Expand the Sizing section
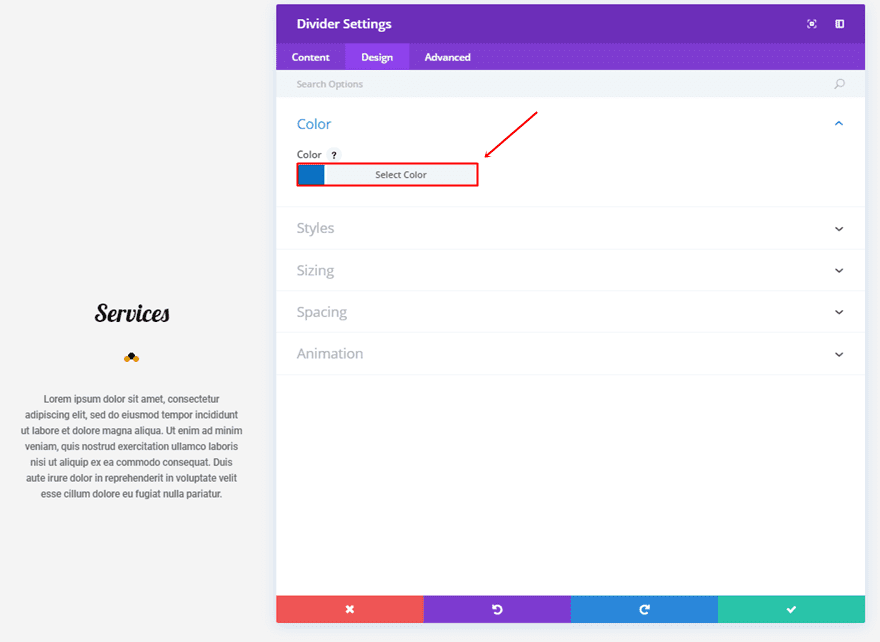The image size is (880, 642). pos(839,271)
